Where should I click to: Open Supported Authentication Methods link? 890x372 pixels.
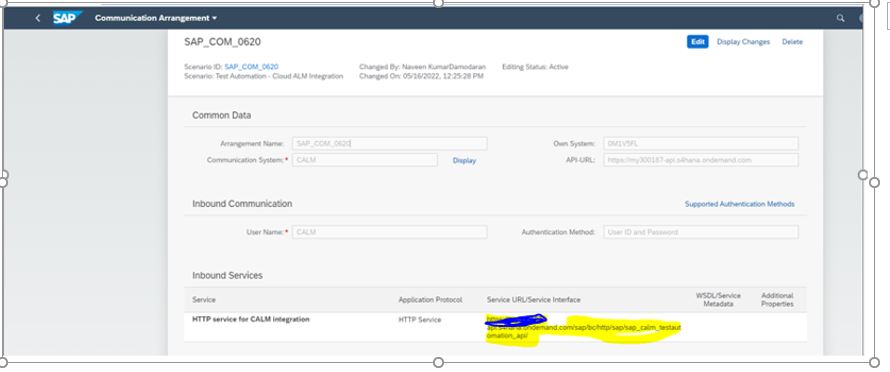pos(740,204)
